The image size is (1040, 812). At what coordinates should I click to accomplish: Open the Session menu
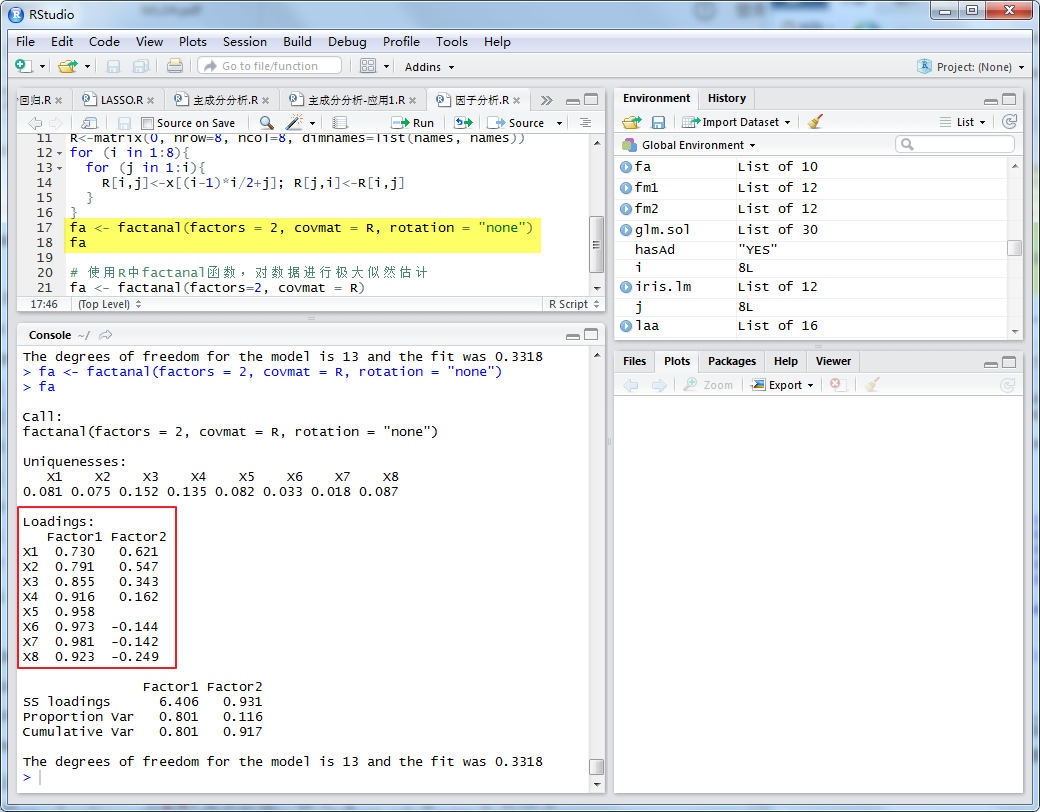tap(244, 42)
